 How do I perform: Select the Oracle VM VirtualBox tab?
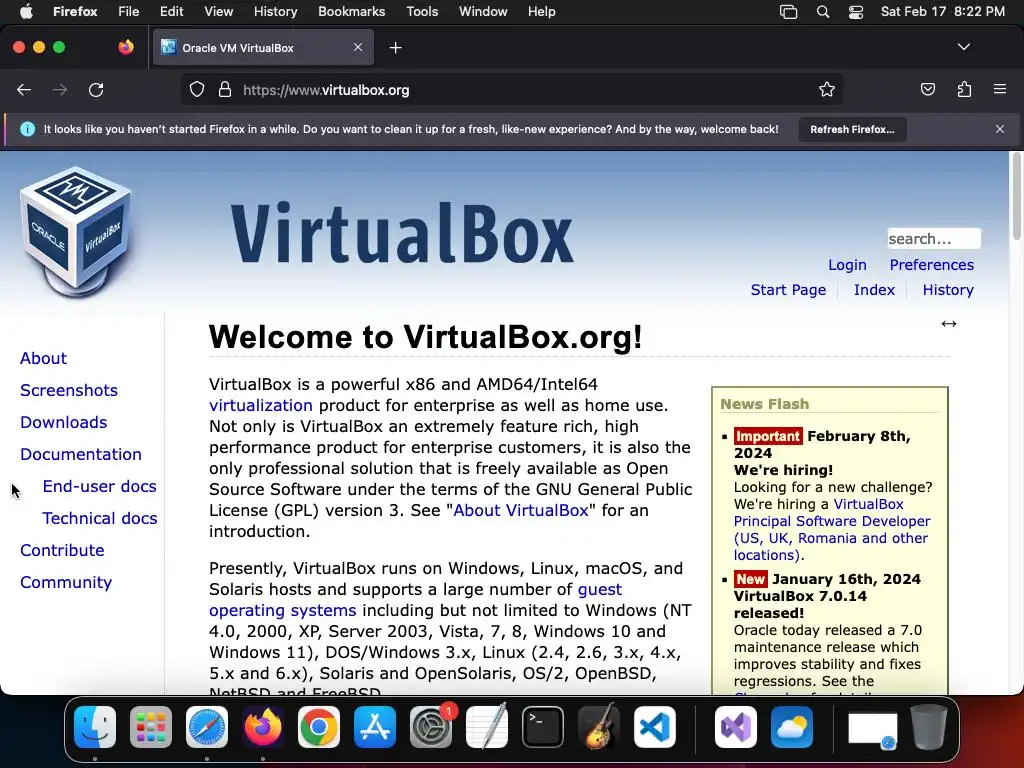(x=263, y=47)
